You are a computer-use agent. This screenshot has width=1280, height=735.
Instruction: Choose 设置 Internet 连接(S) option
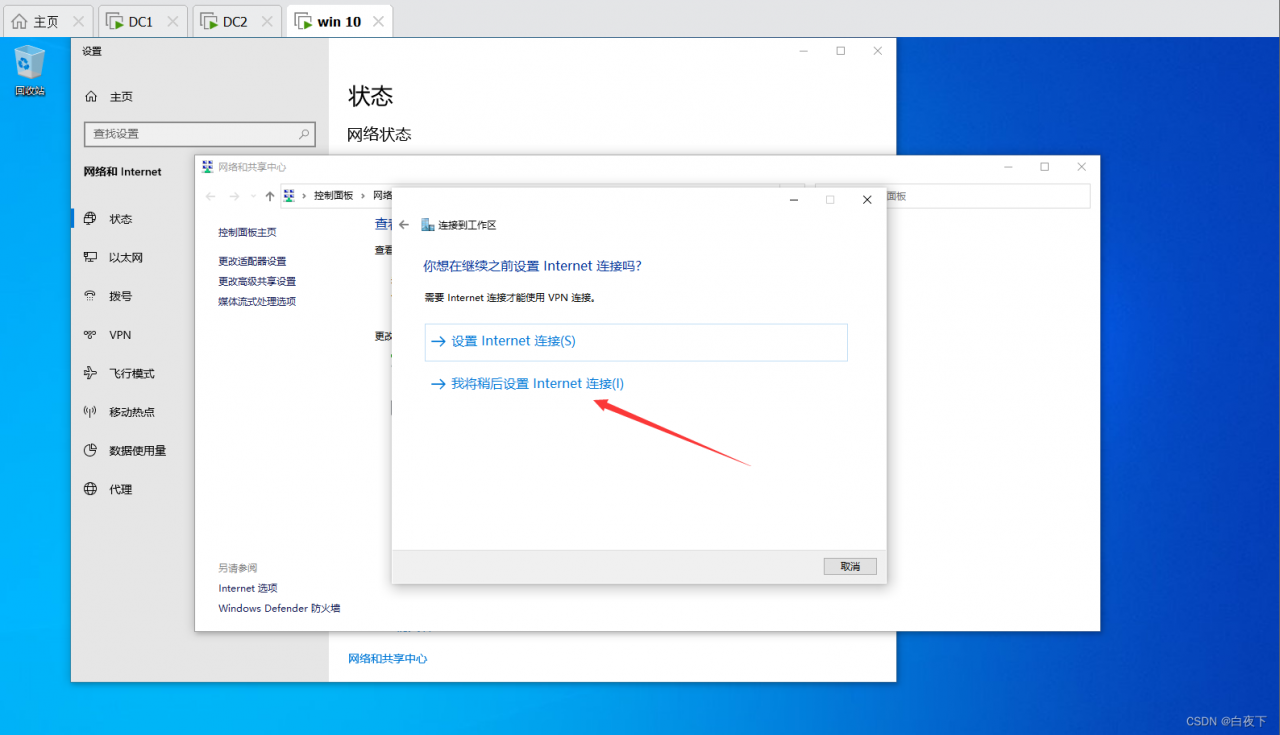click(636, 342)
